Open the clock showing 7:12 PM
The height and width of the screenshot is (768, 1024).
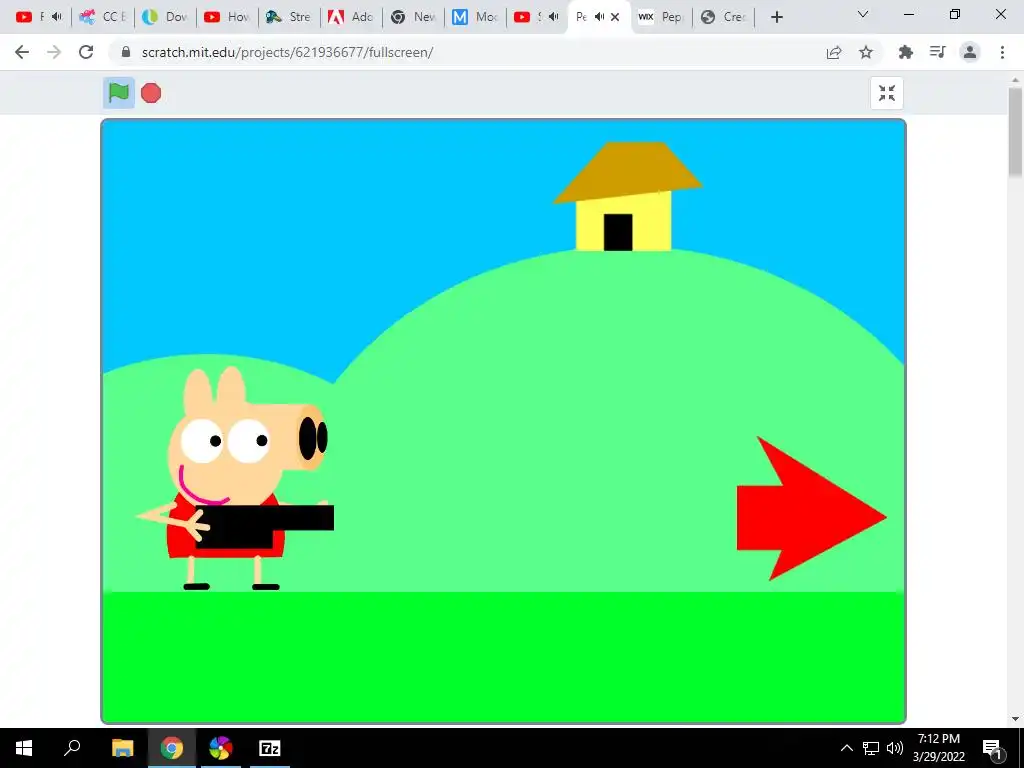pyautogui.click(x=938, y=748)
